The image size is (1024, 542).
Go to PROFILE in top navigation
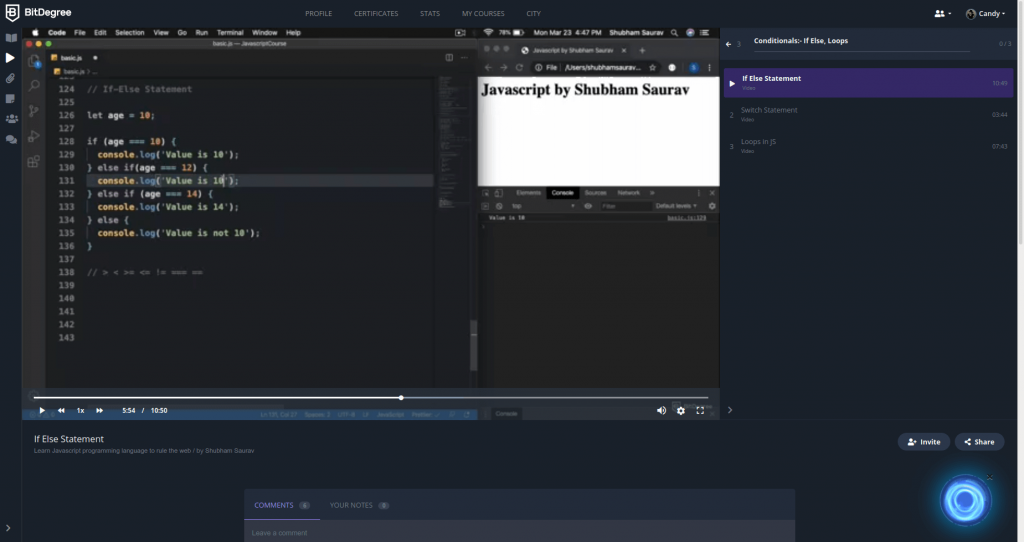click(319, 13)
